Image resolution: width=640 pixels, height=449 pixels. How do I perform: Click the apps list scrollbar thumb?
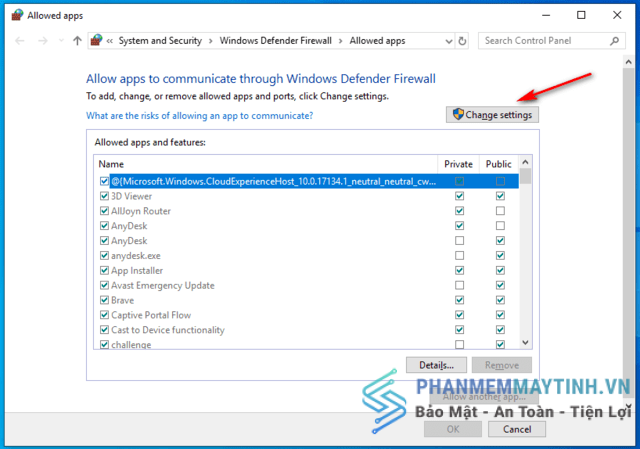coord(526,176)
